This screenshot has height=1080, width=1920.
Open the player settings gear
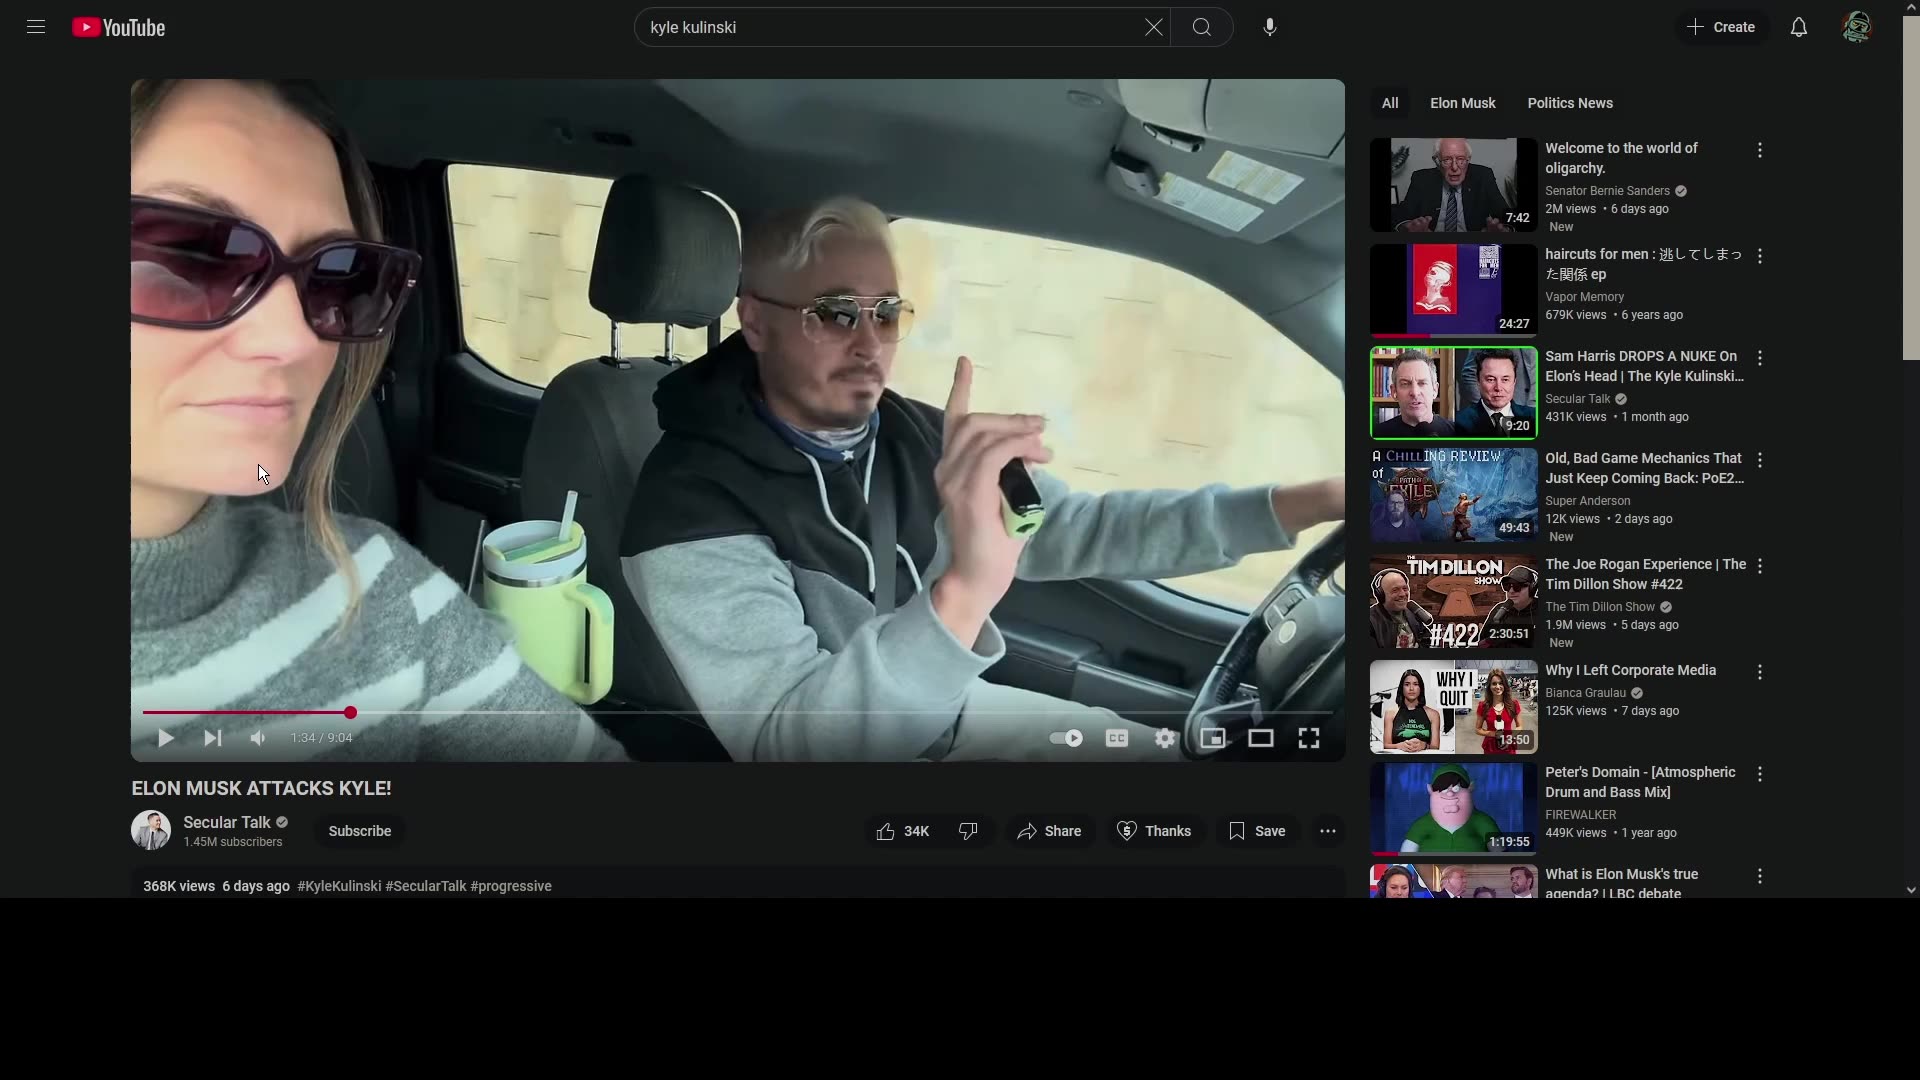click(1164, 738)
